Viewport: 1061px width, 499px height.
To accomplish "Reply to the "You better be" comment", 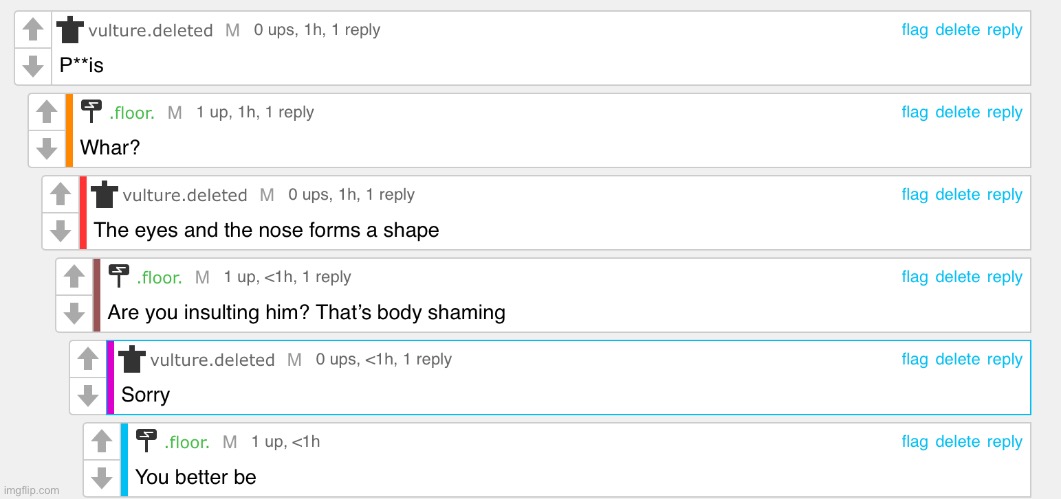I will pyautogui.click(x=1004, y=442).
